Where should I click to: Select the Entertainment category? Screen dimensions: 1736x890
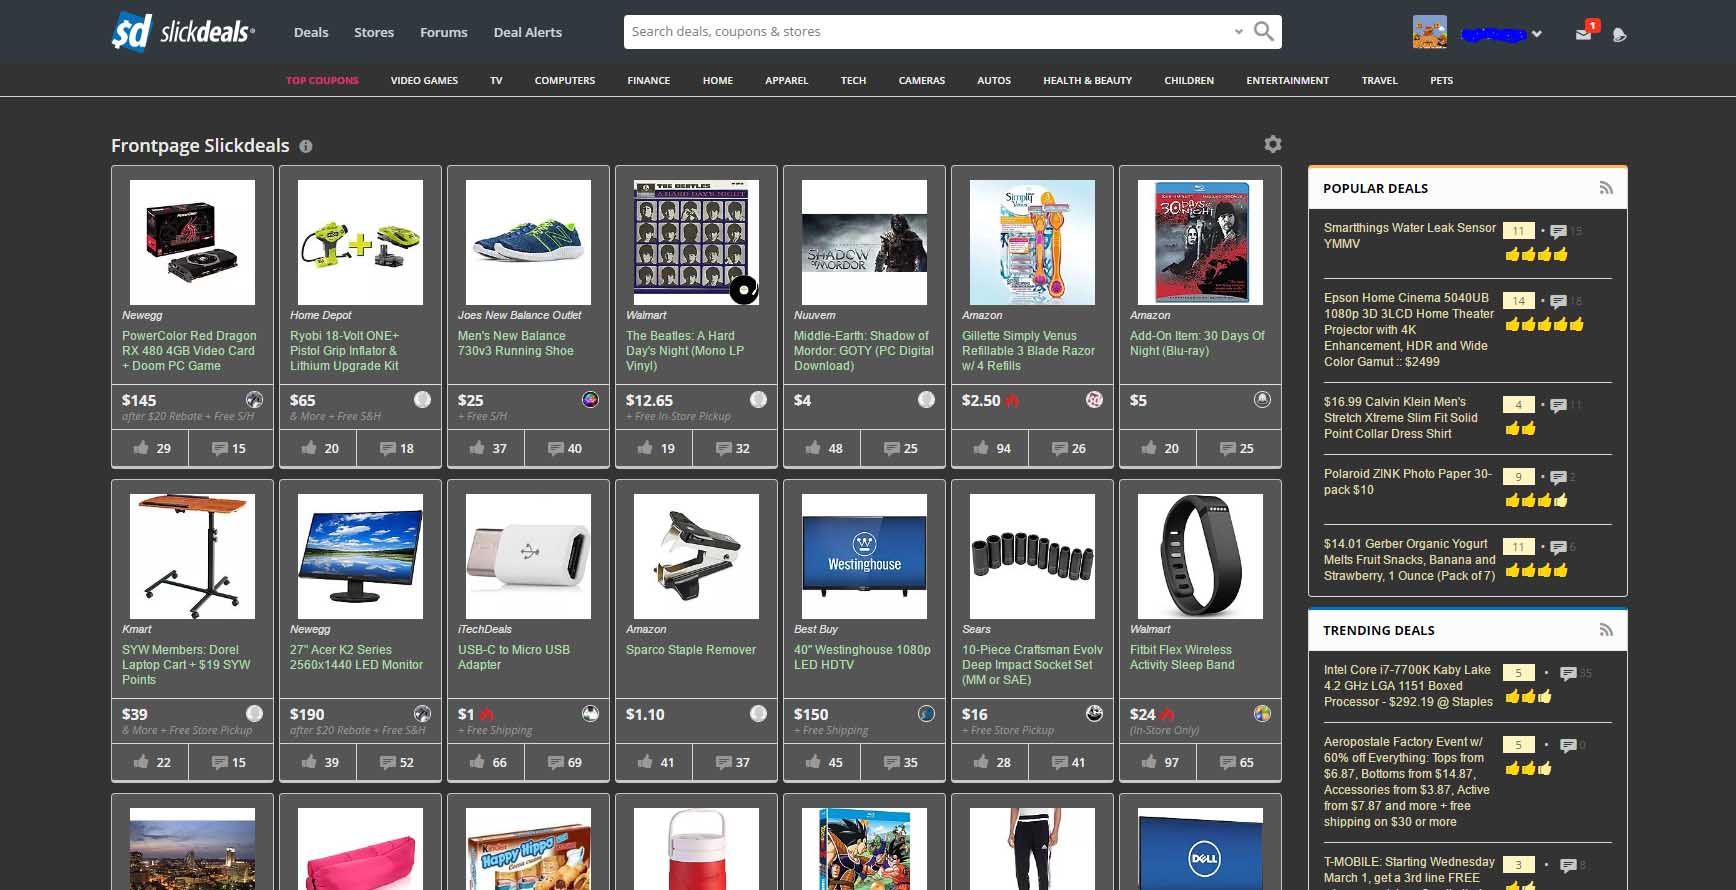coord(1288,80)
